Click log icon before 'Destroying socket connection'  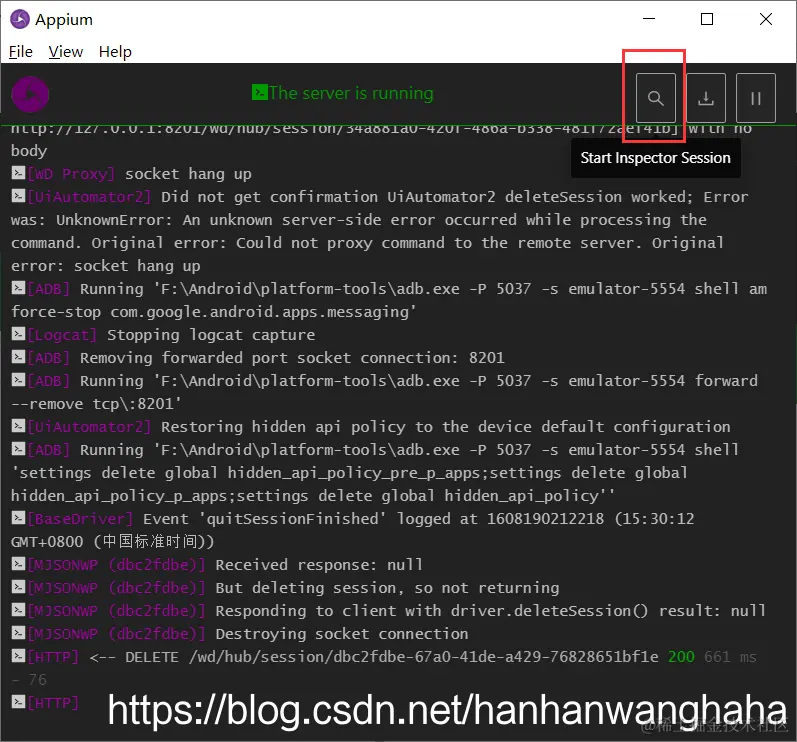[18, 633]
